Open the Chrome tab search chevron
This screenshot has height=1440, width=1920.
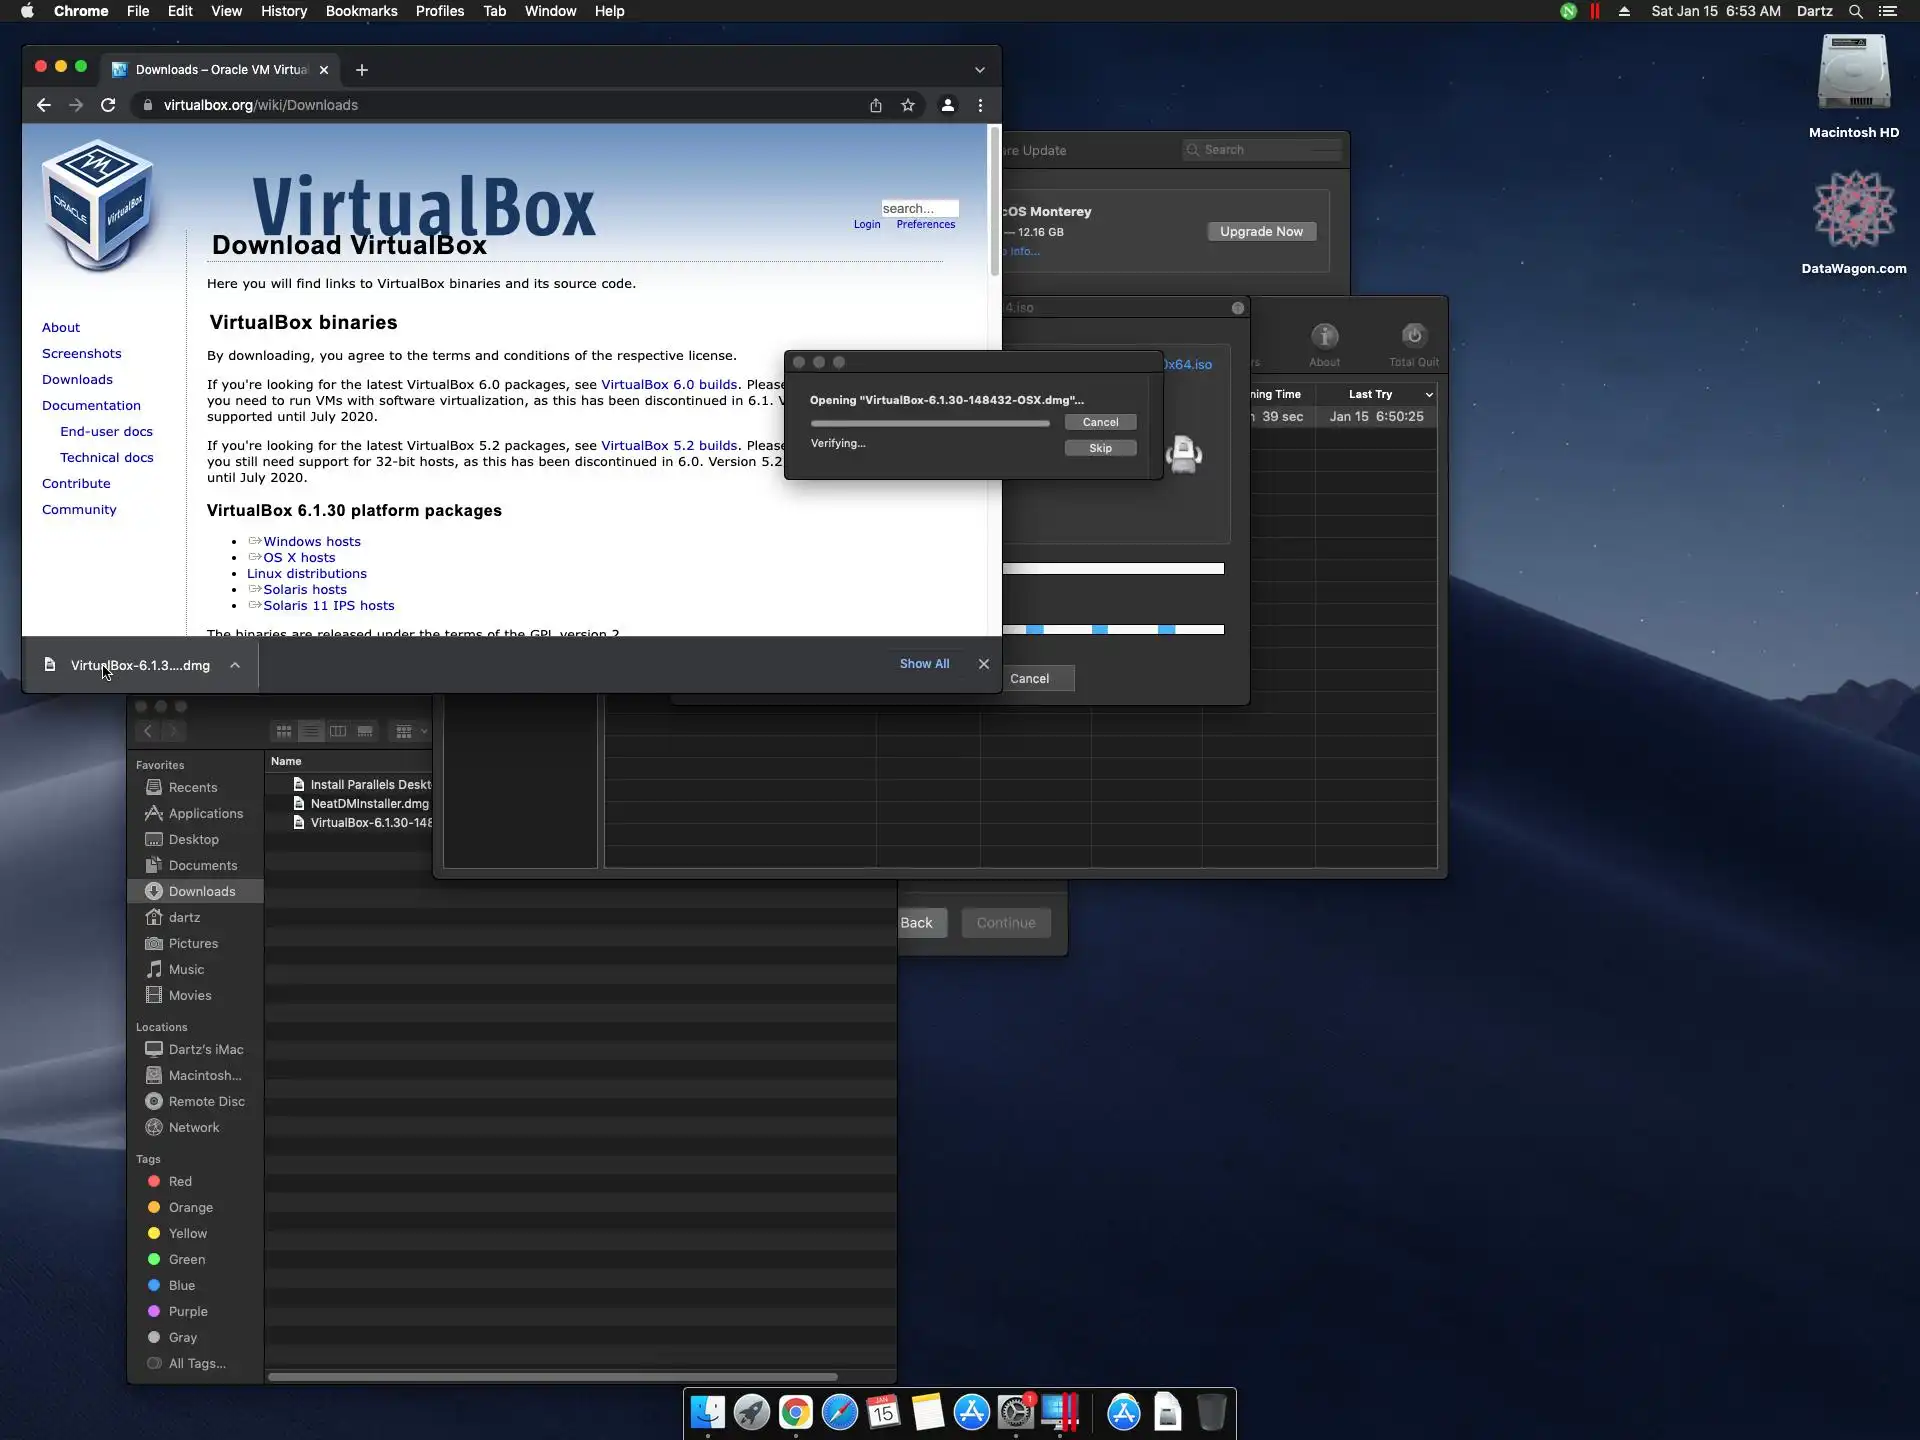pos(980,70)
